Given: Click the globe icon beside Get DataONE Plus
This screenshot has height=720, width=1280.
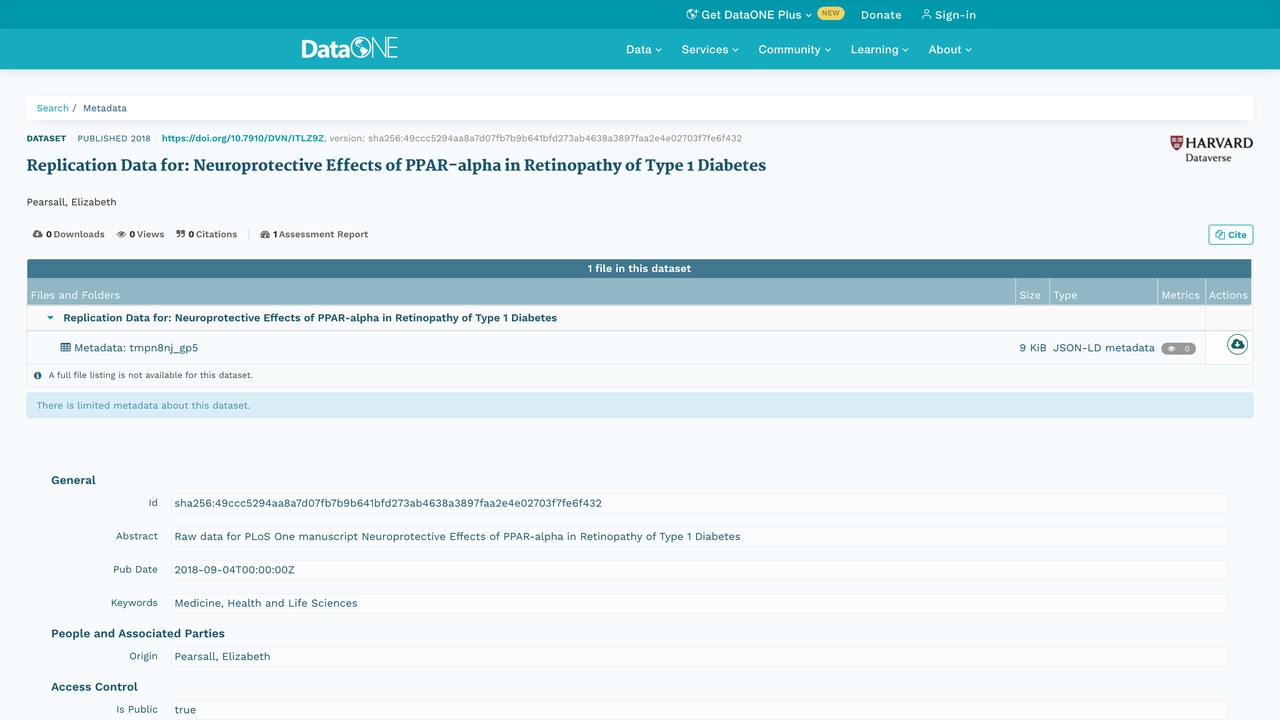Looking at the screenshot, I should tap(691, 14).
